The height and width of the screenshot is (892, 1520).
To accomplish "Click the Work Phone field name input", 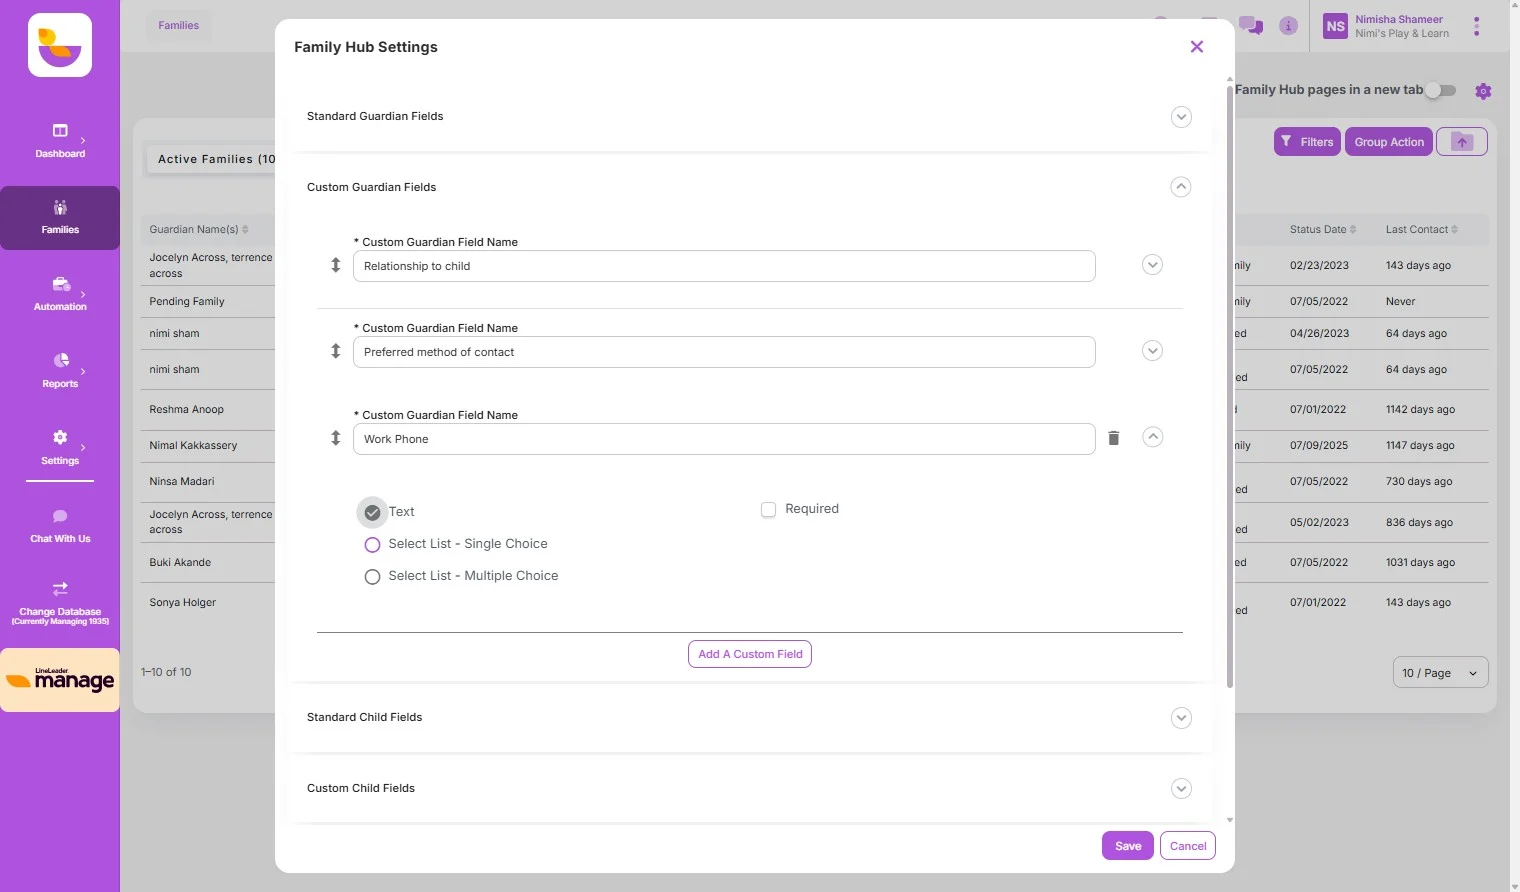I will (x=723, y=439).
